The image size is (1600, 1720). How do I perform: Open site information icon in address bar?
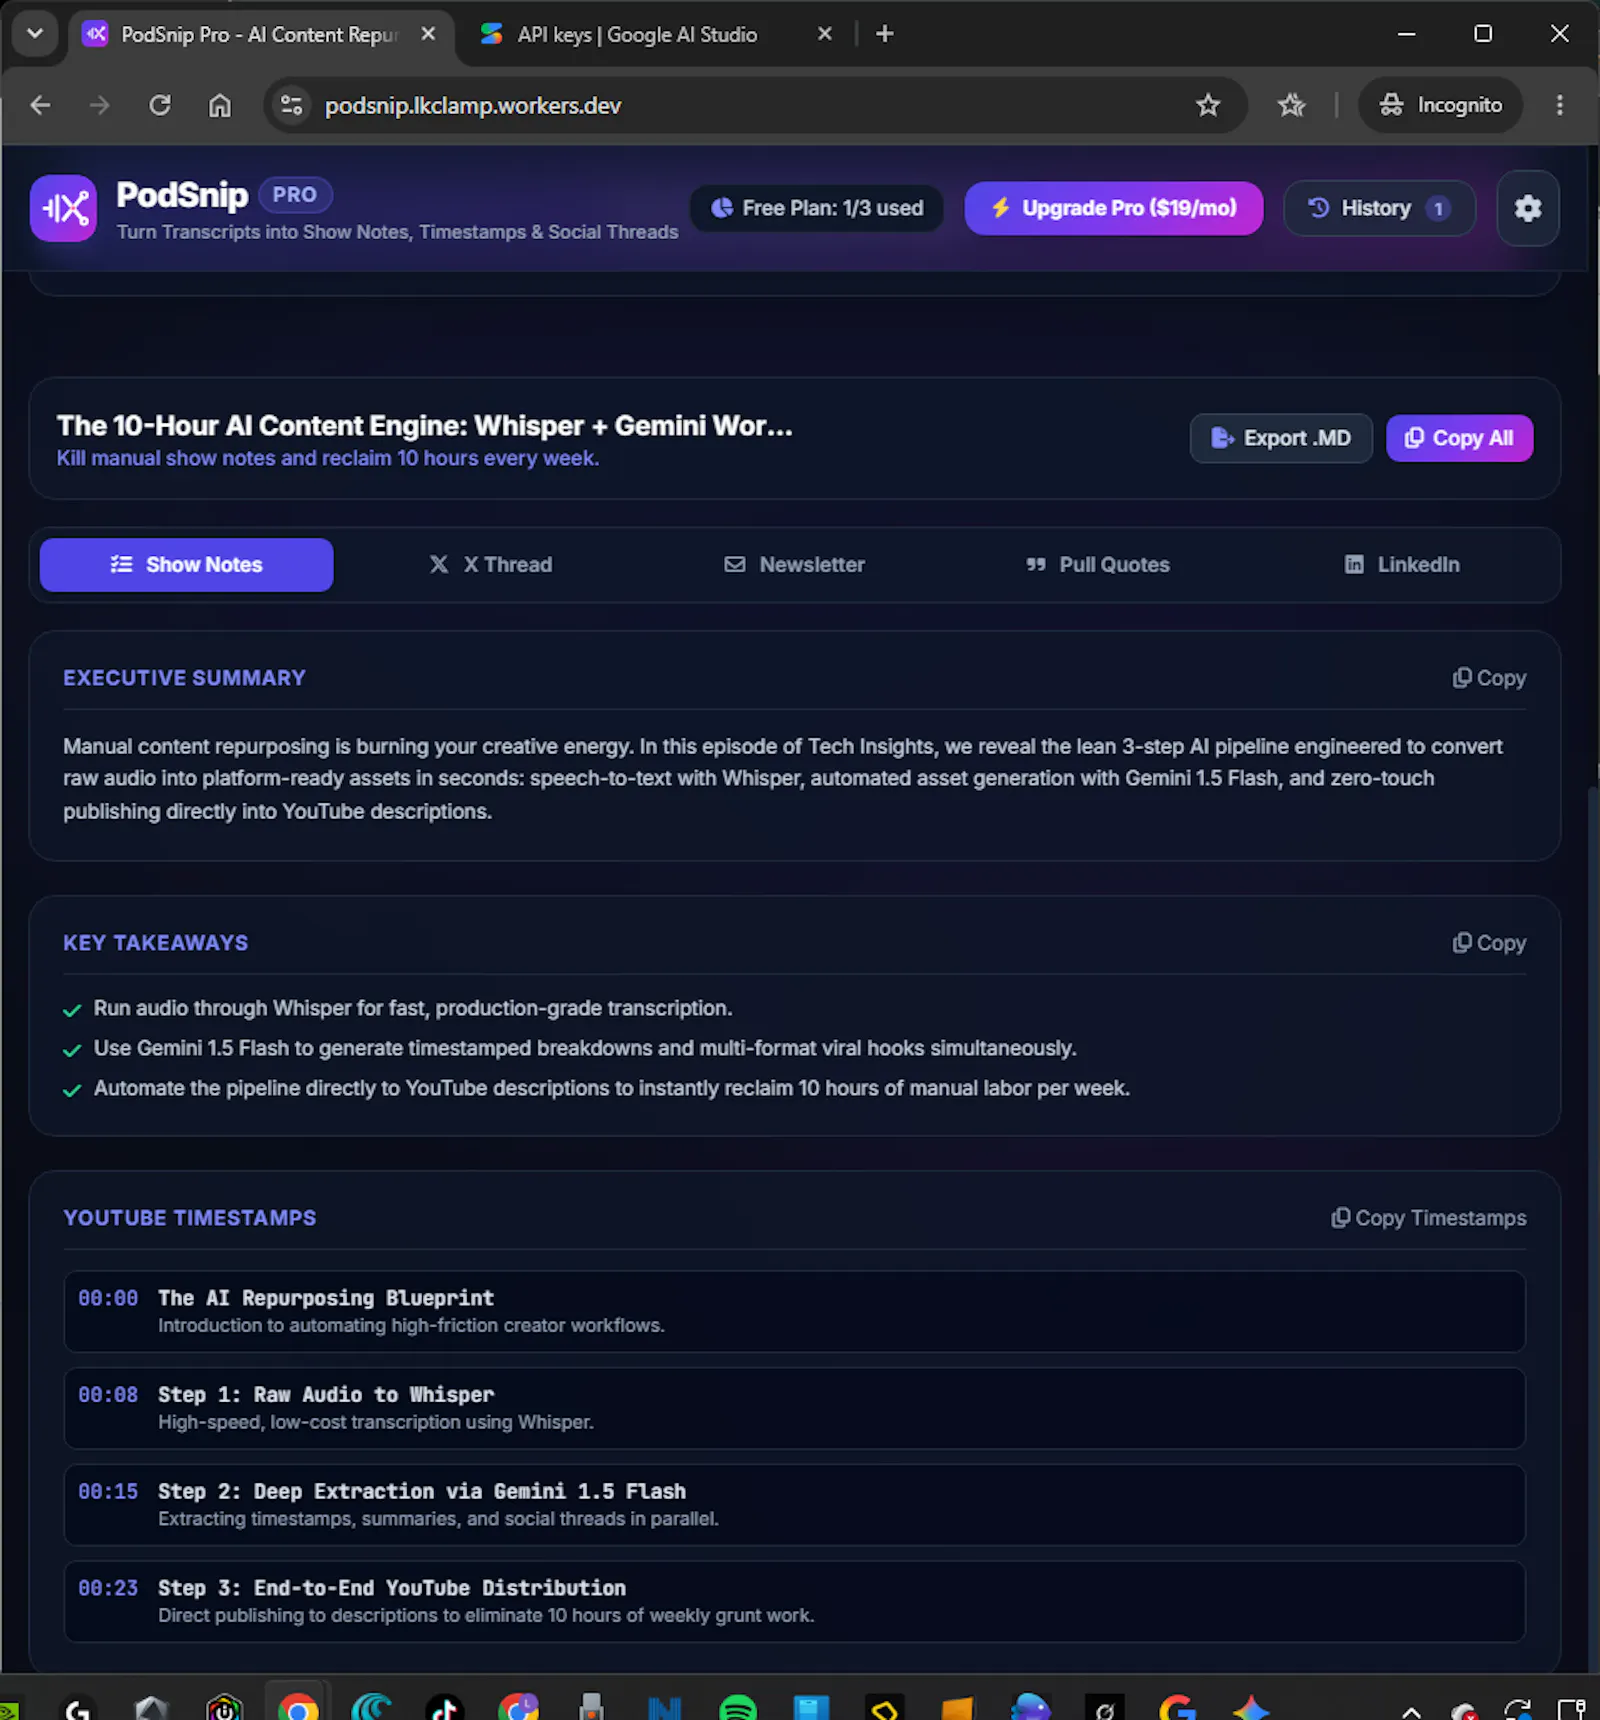click(291, 105)
